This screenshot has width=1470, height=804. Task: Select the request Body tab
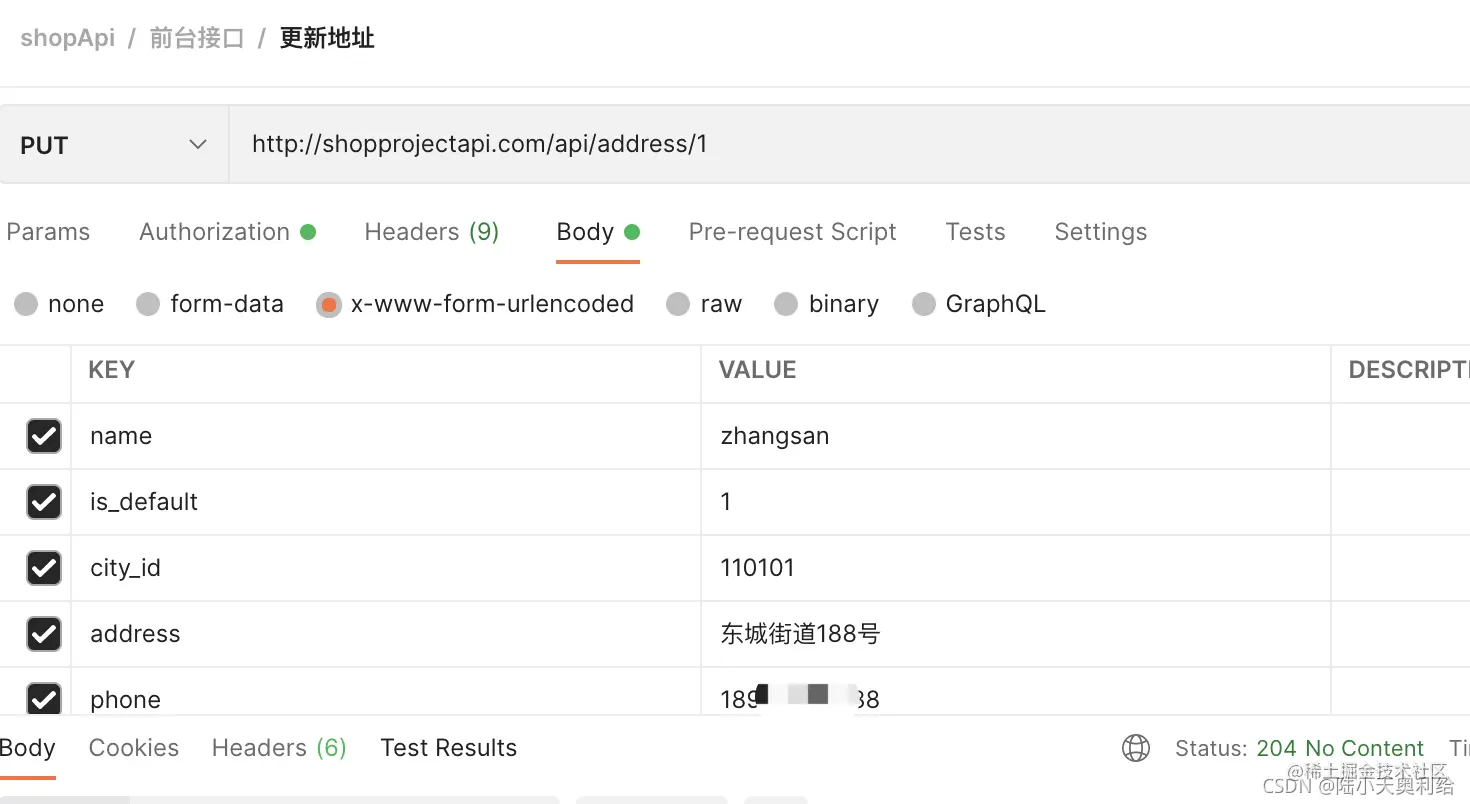pyautogui.click(x=597, y=232)
